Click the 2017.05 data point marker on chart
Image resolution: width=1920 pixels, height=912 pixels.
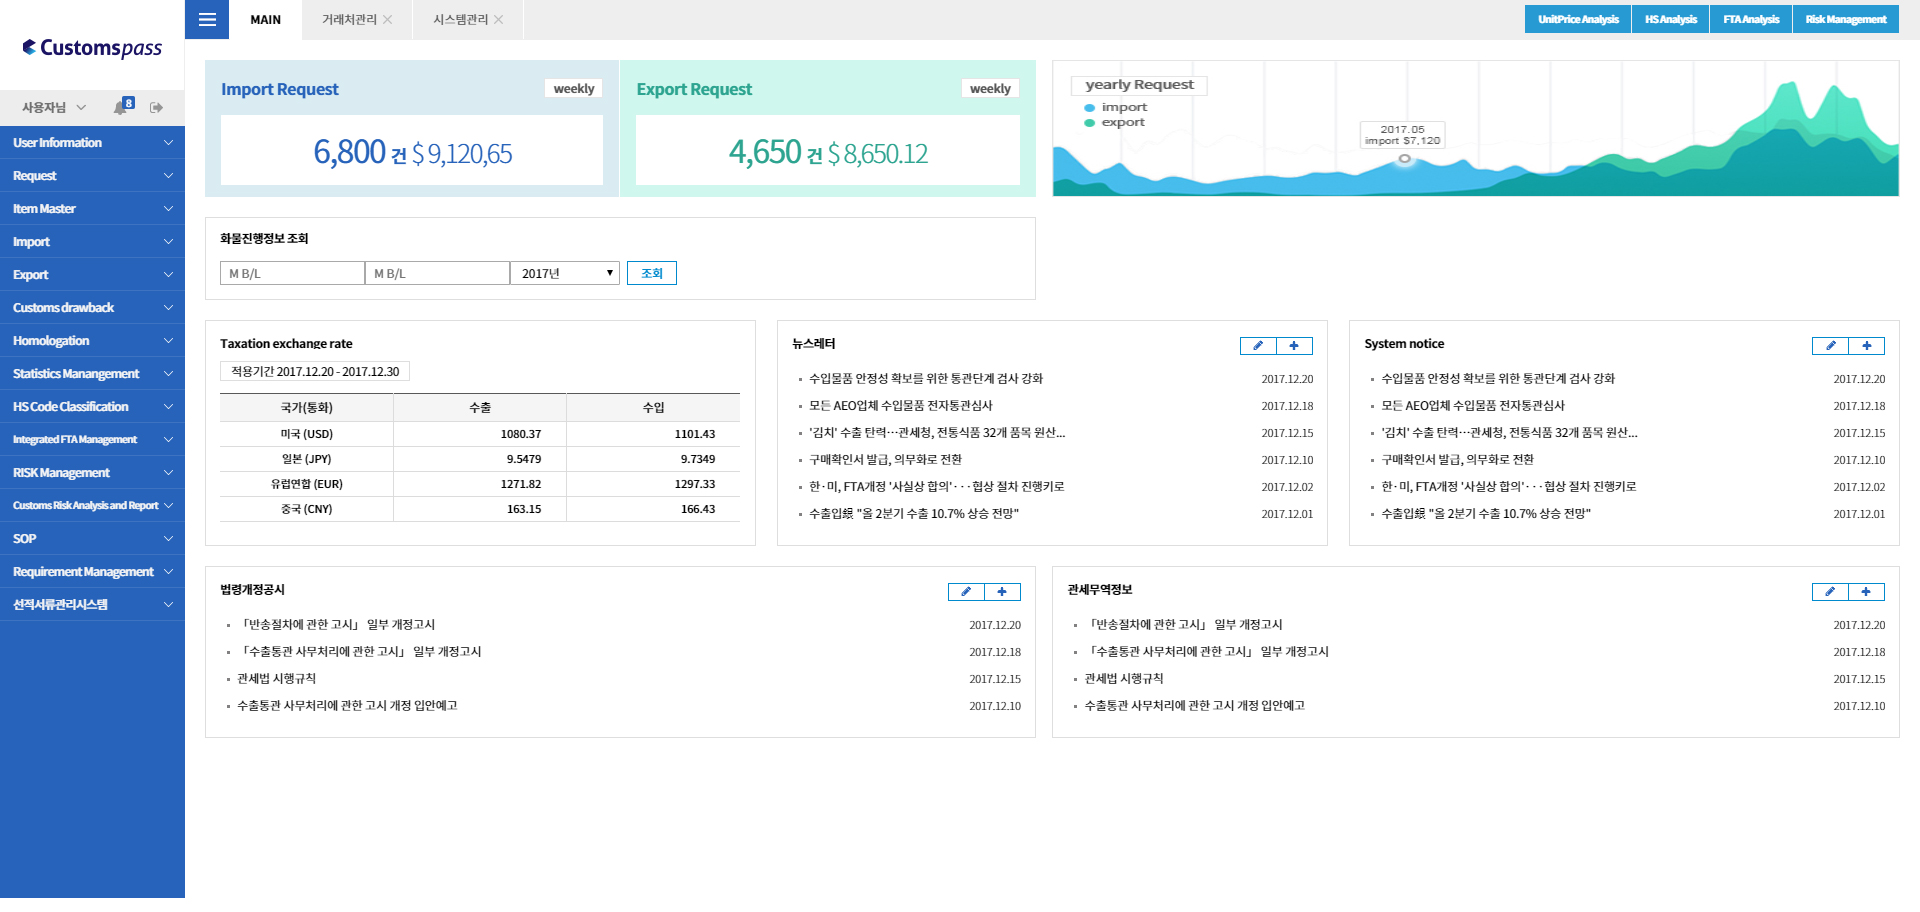(1405, 158)
